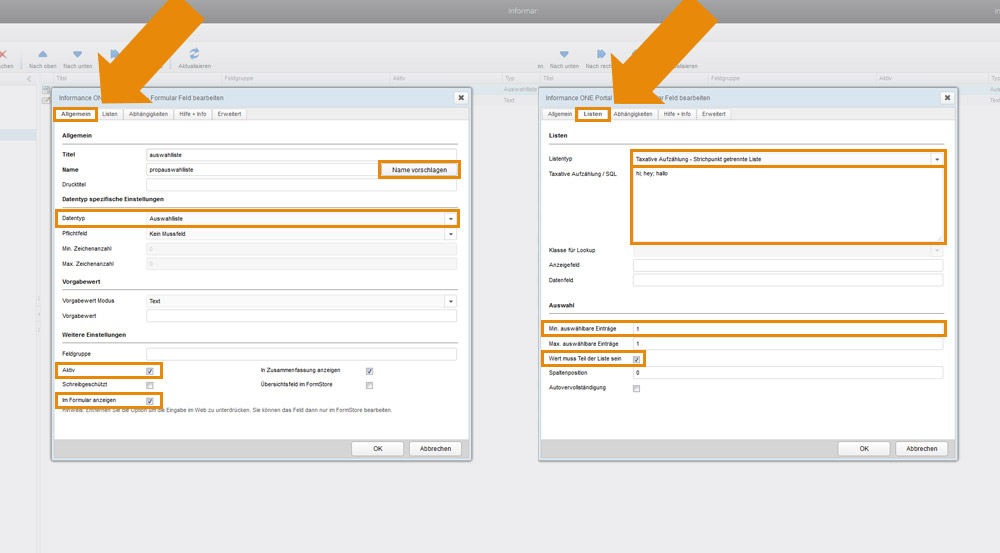Toggle Im Formular anzeigen checkbox
Image resolution: width=1000 pixels, height=553 pixels.
[x=150, y=401]
